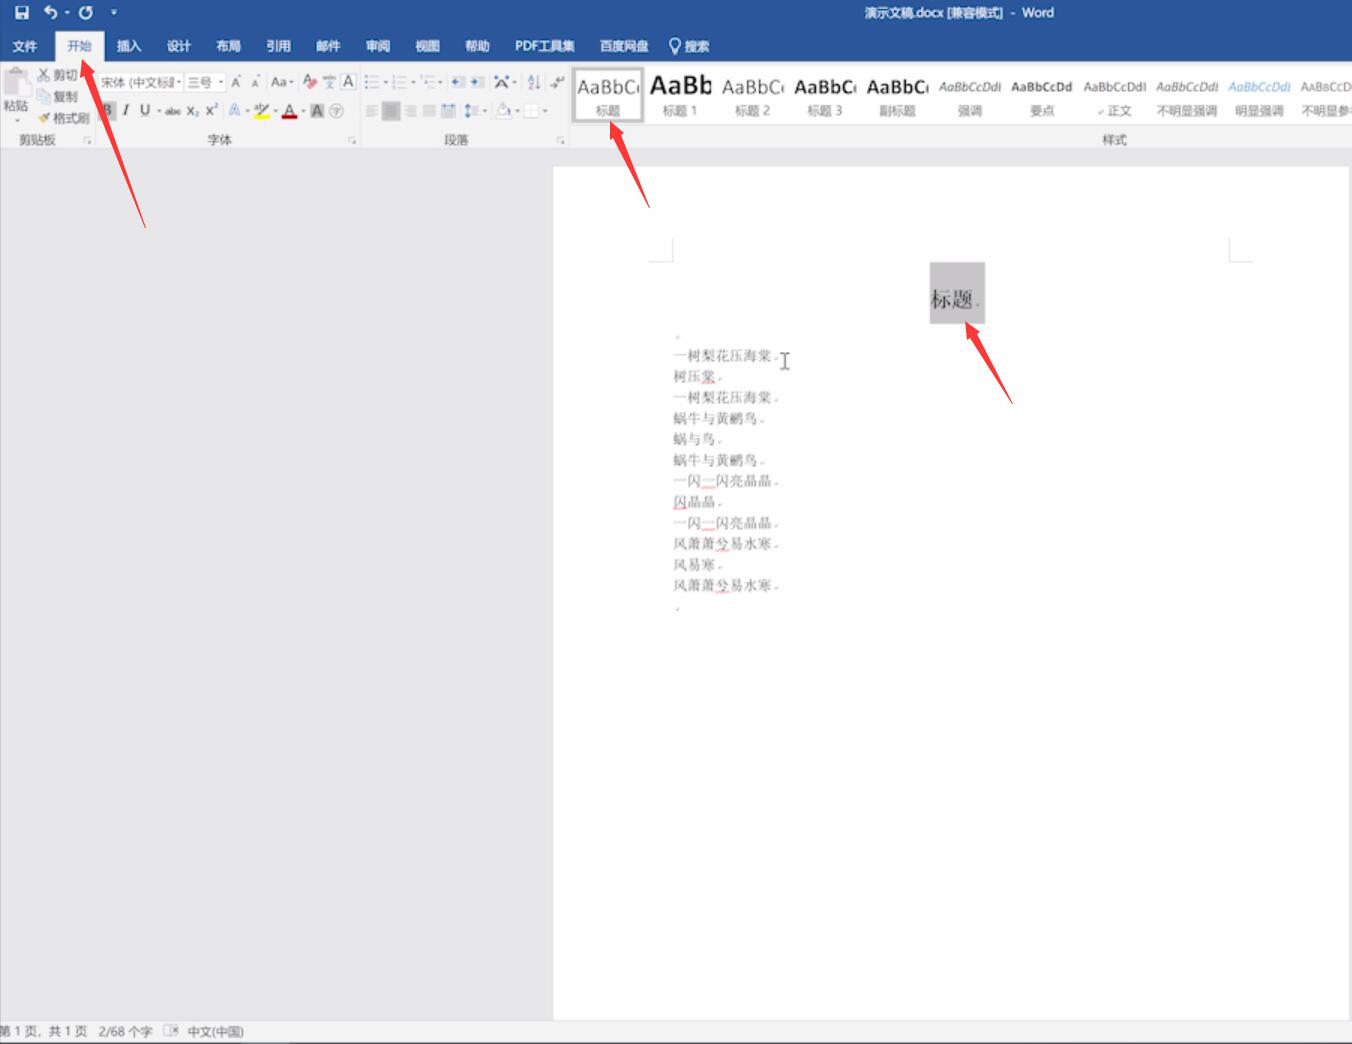Screen dimensions: 1352x1044
Task: Click the 搜索 tell-me search box
Action: coord(689,46)
